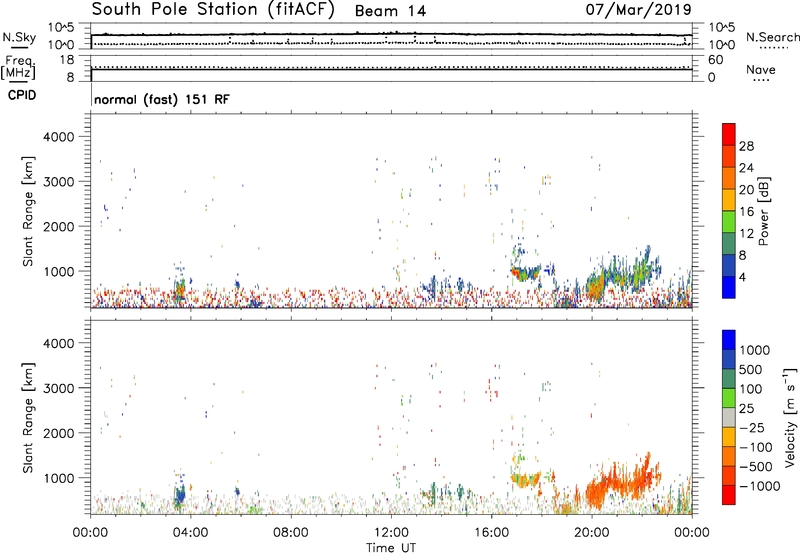Click the light green Power colorbar segment near 16
This screenshot has width=800, height=554.
(x=729, y=221)
